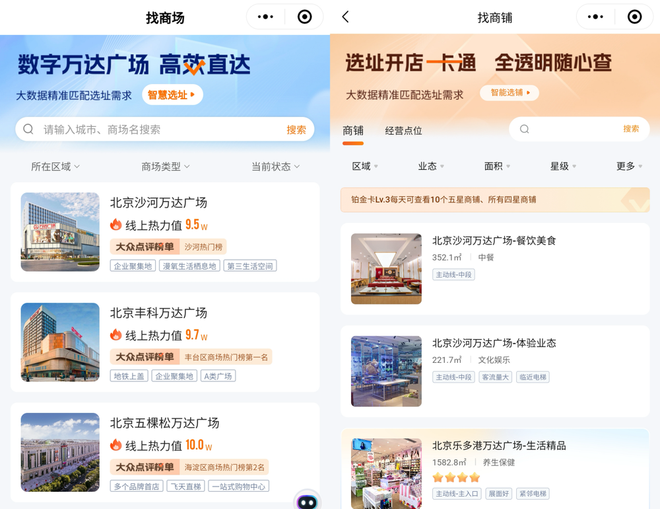
Task: Expand the 面积 area filter
Action: coord(498,166)
